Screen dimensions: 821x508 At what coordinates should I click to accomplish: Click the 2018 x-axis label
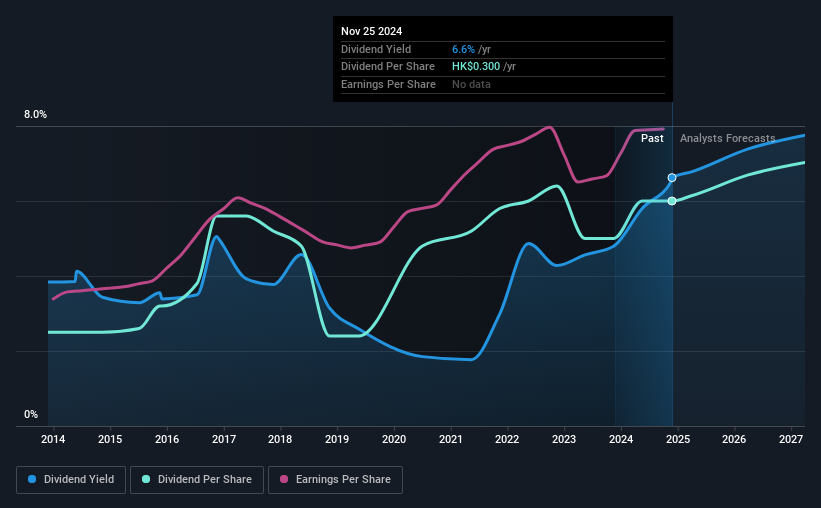click(280, 439)
